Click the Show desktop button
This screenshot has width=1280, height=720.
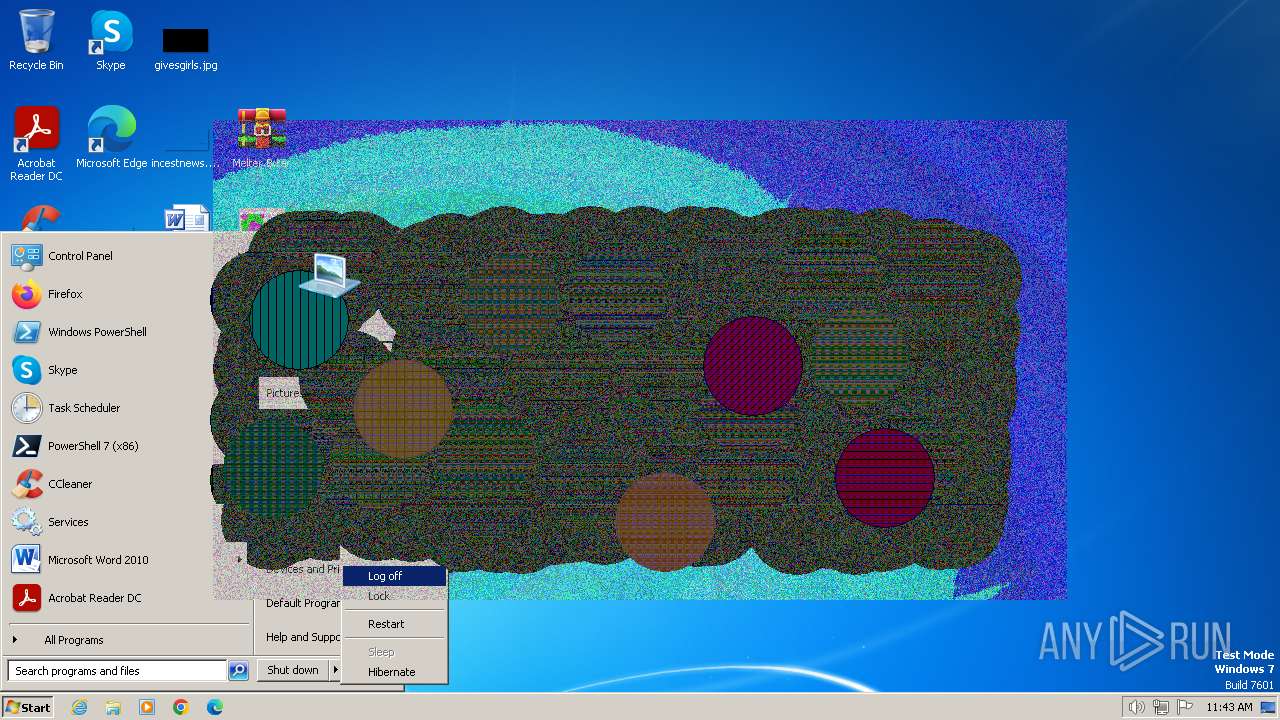tap(1268, 707)
